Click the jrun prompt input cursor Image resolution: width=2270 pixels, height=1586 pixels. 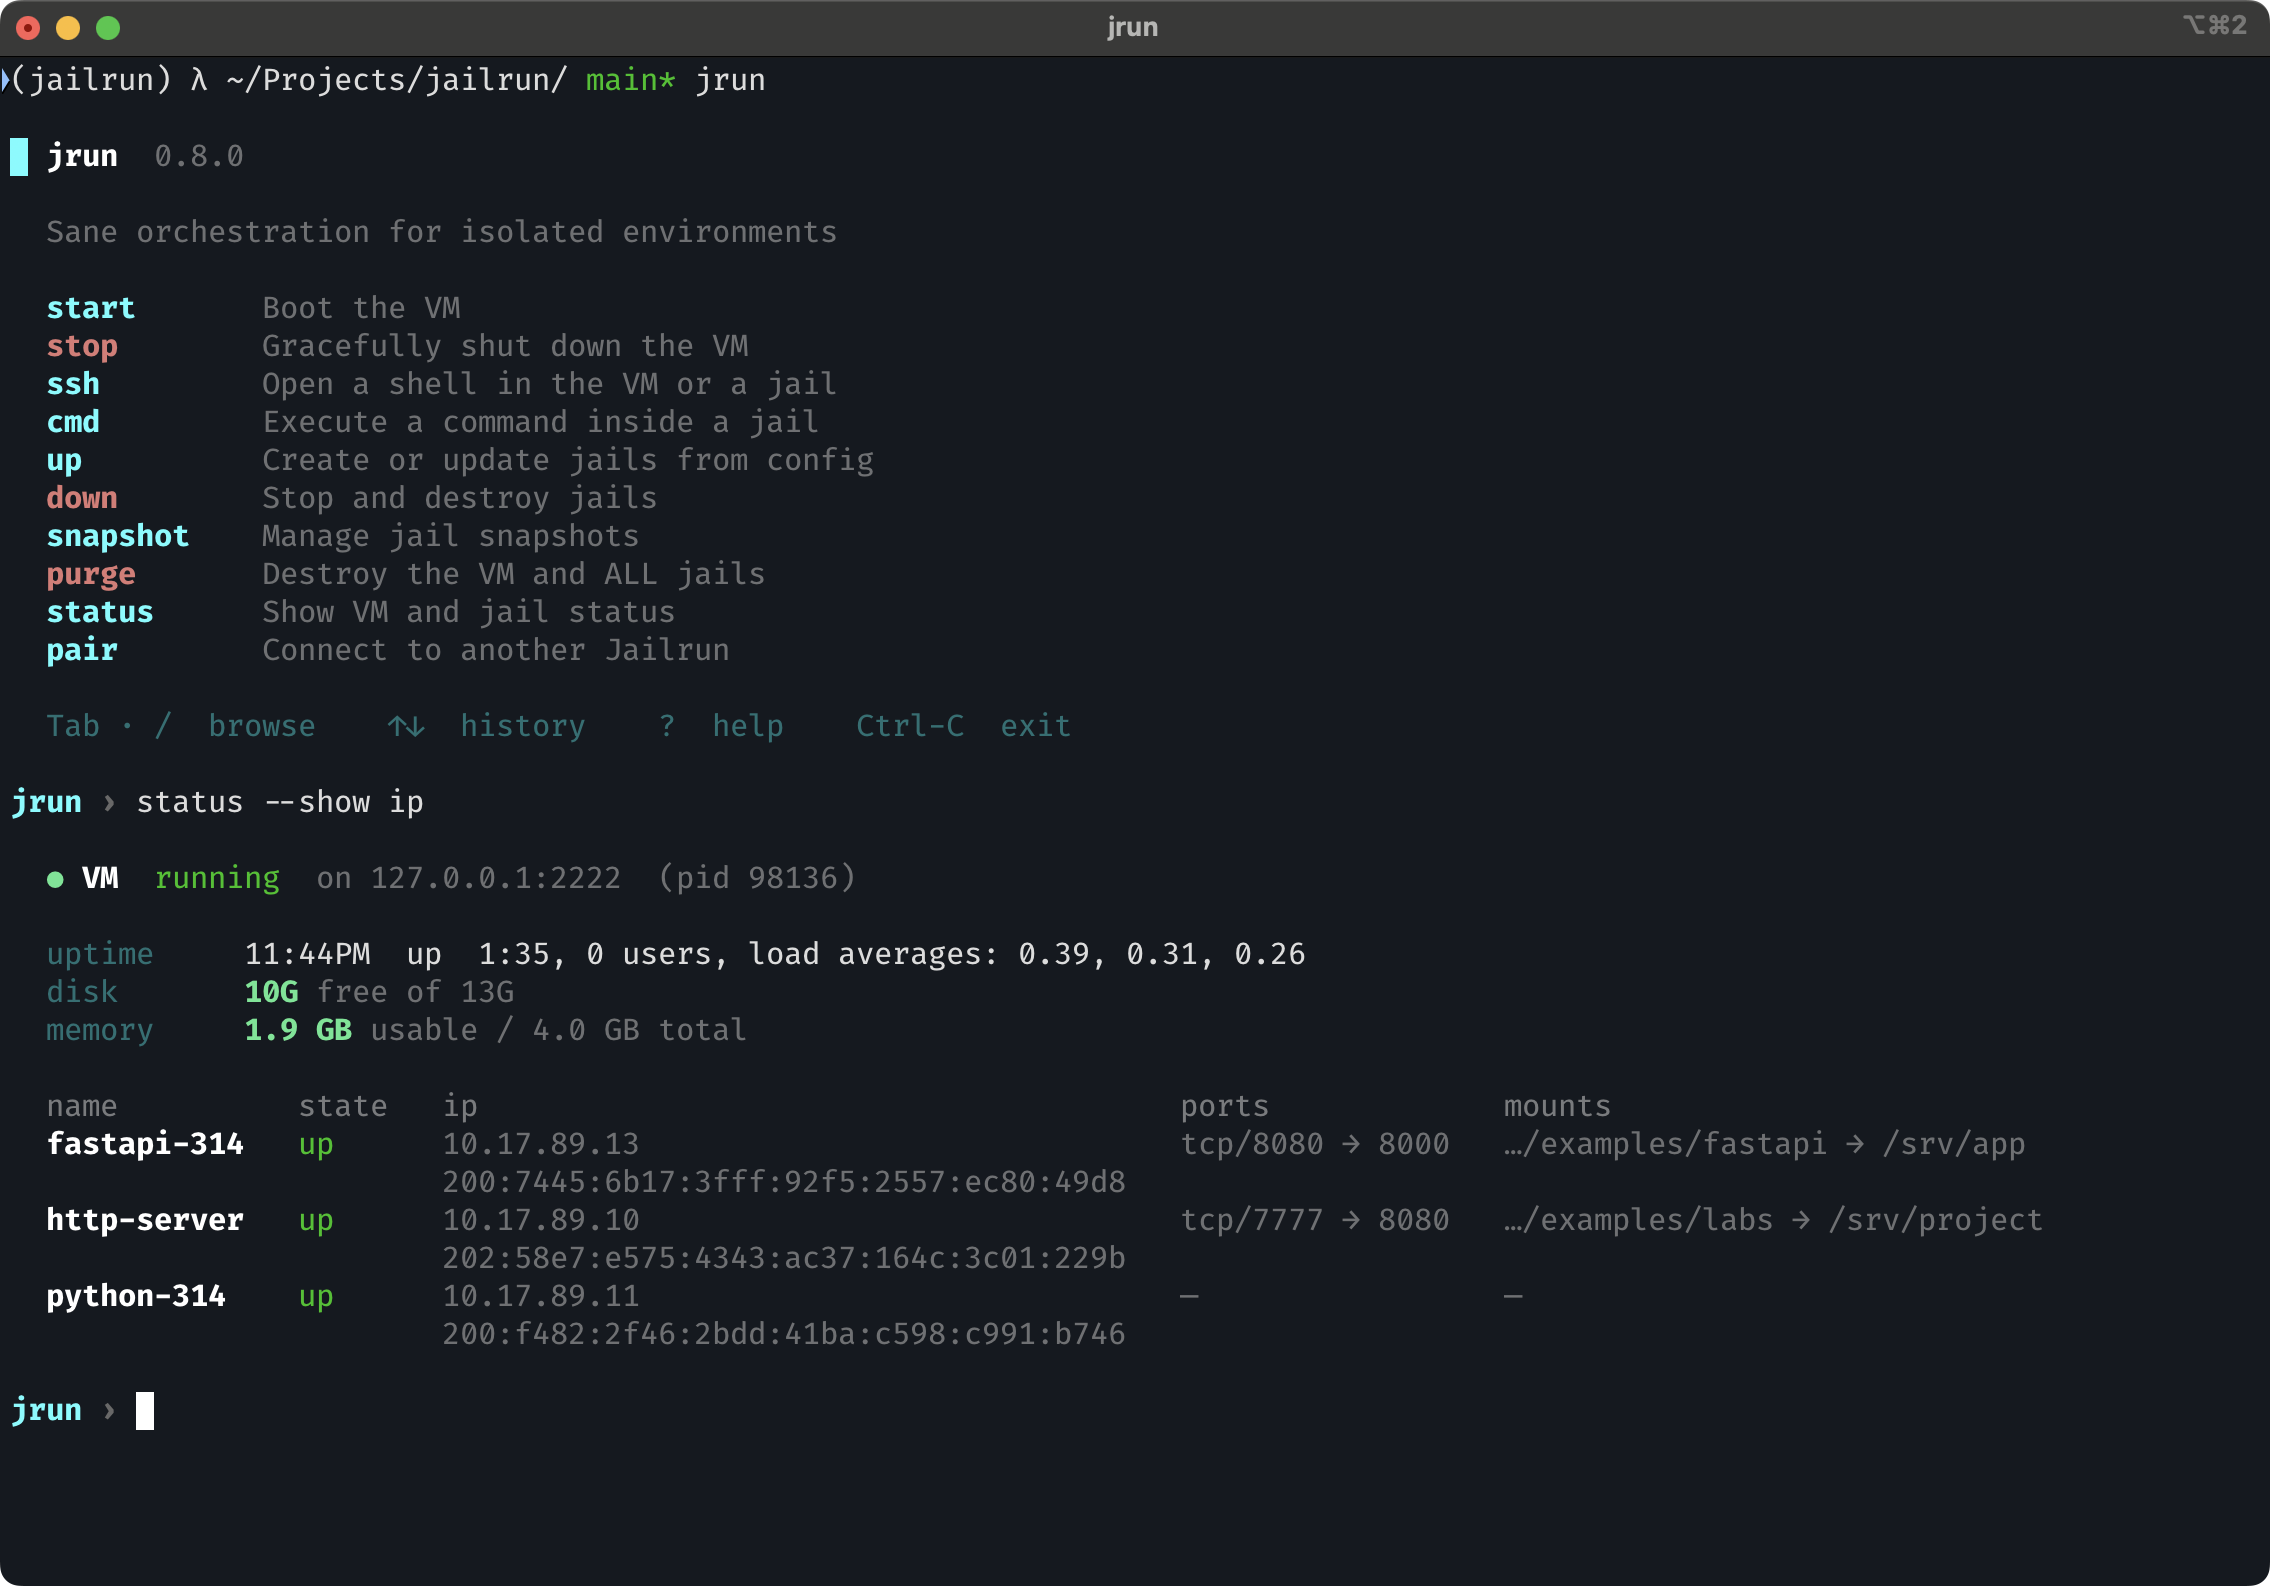[145, 1411]
